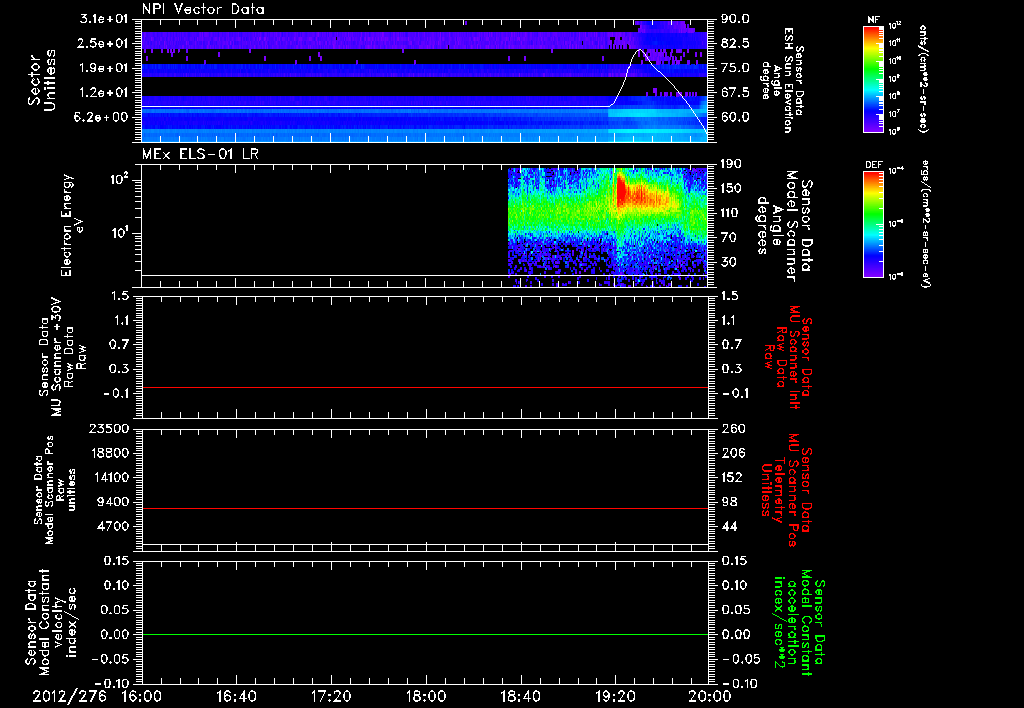Viewport: 1024px width, 708px height.
Task: Click the red 'MU Scanner Inh Raw Data' label
Action: 788,357
